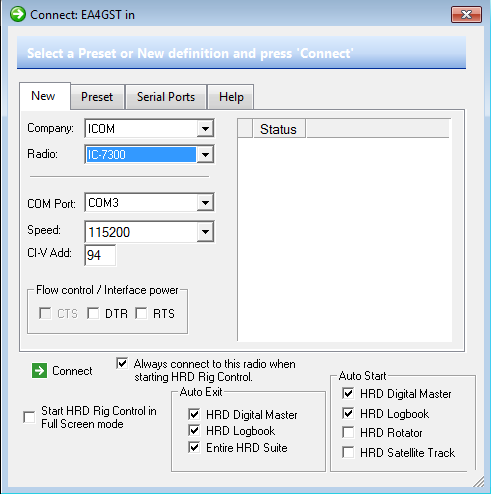Viewport: 491px width, 494px height.
Task: Enable Auto Start HRD Satellite Track
Action: (348, 452)
